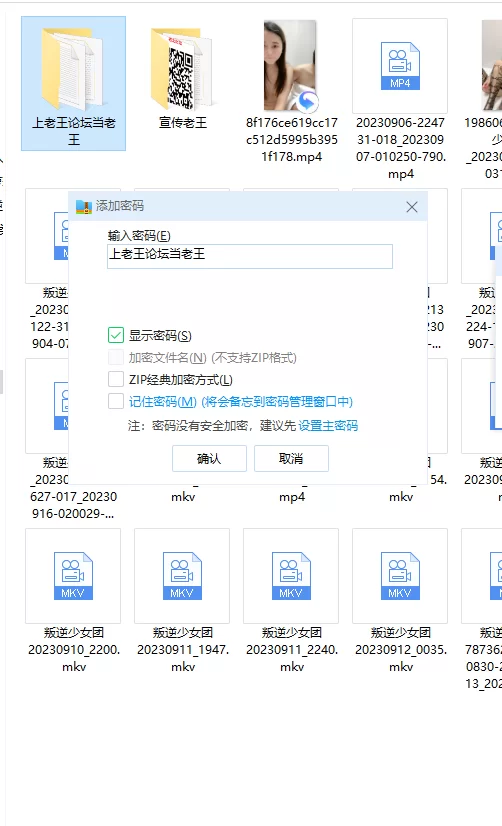The width and height of the screenshot is (502, 826).
Task: Select 叛逆少女团 20230911_1947.mkv file icon
Action: (182, 576)
